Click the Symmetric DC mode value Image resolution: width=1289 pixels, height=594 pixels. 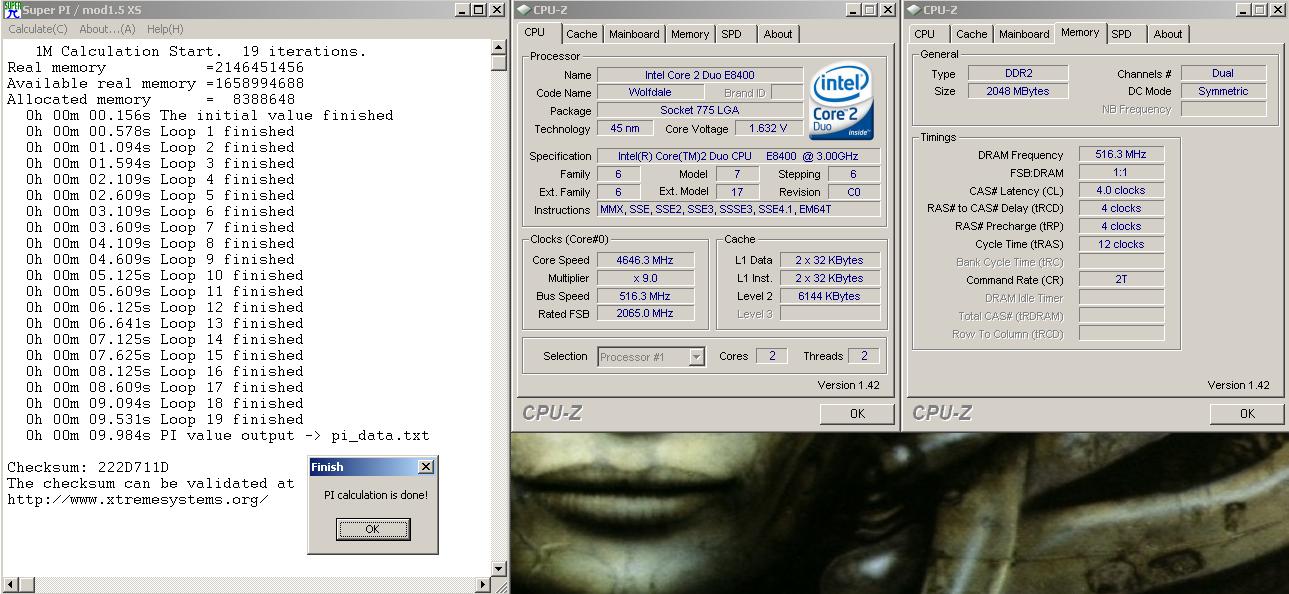(1223, 91)
